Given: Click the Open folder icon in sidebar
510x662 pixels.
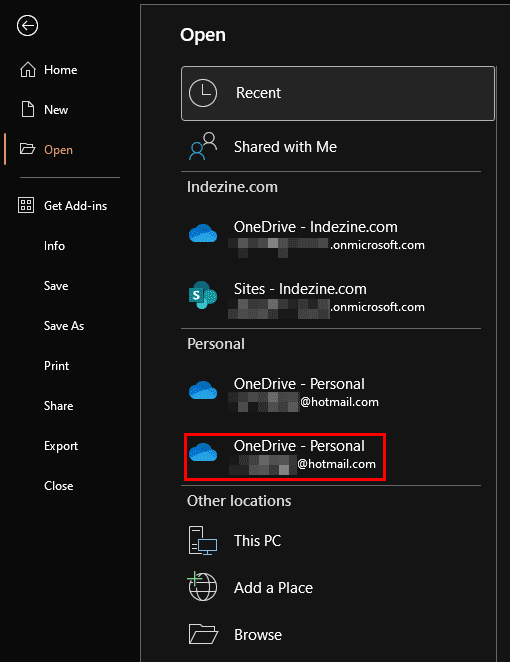Looking at the screenshot, I should [27, 149].
